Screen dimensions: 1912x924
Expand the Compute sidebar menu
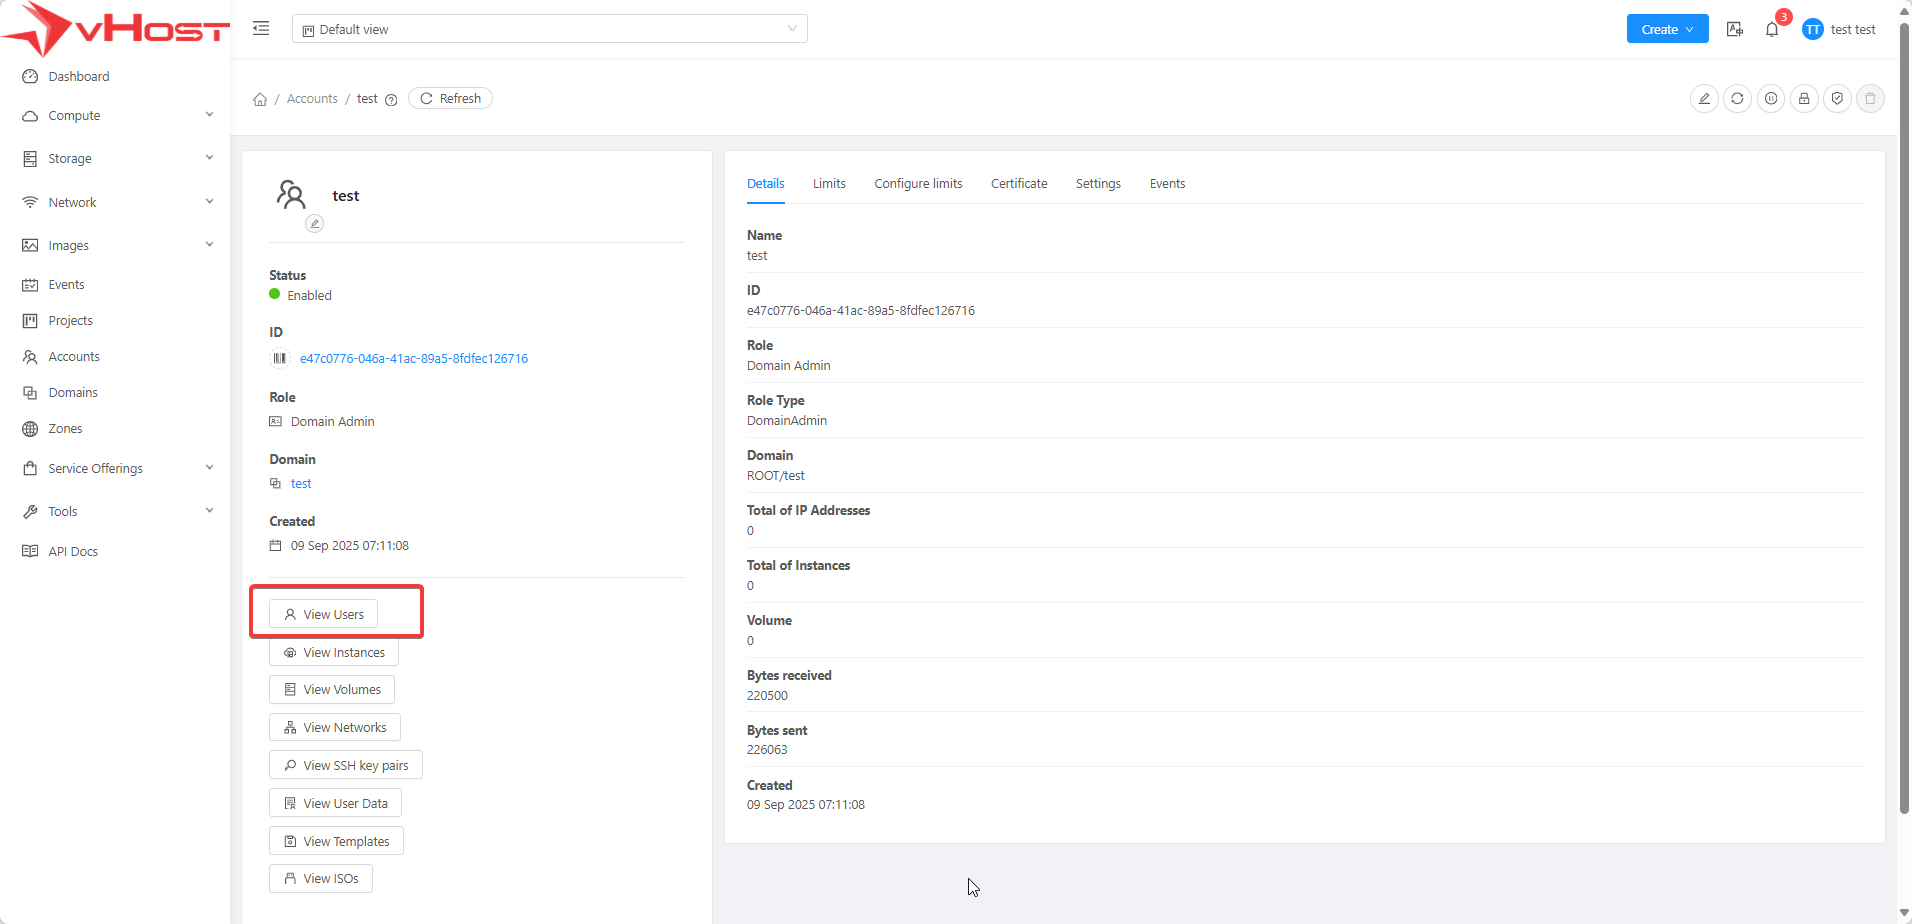click(118, 116)
